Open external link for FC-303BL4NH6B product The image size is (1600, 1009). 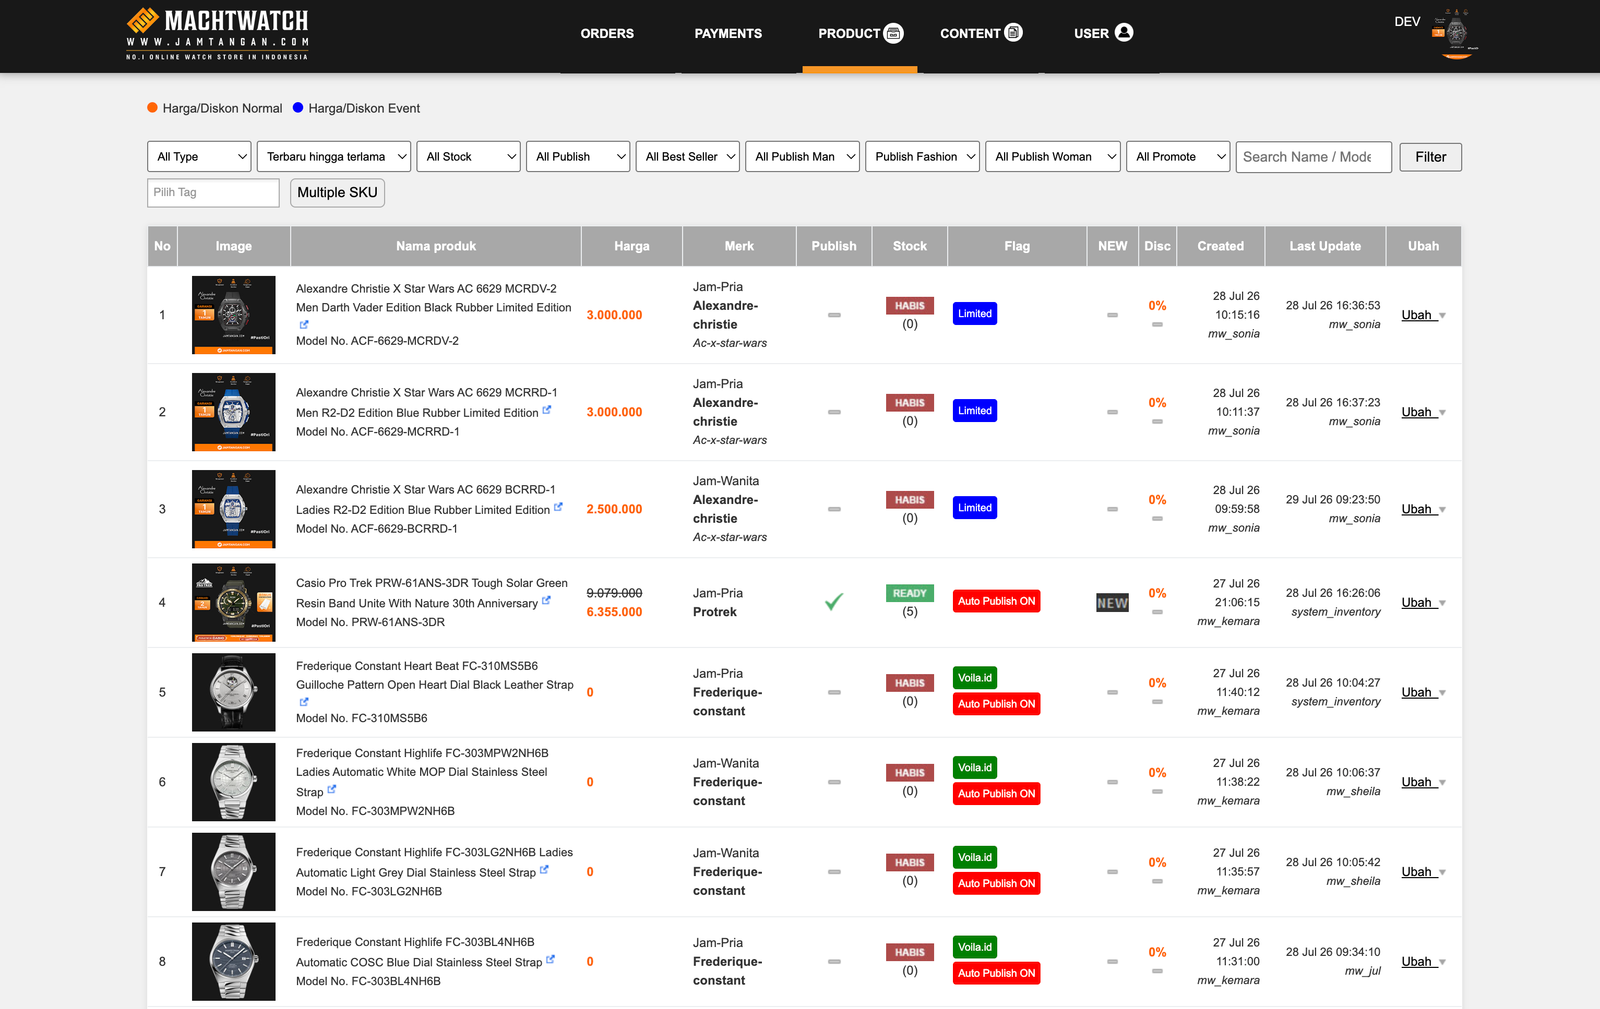click(x=550, y=960)
